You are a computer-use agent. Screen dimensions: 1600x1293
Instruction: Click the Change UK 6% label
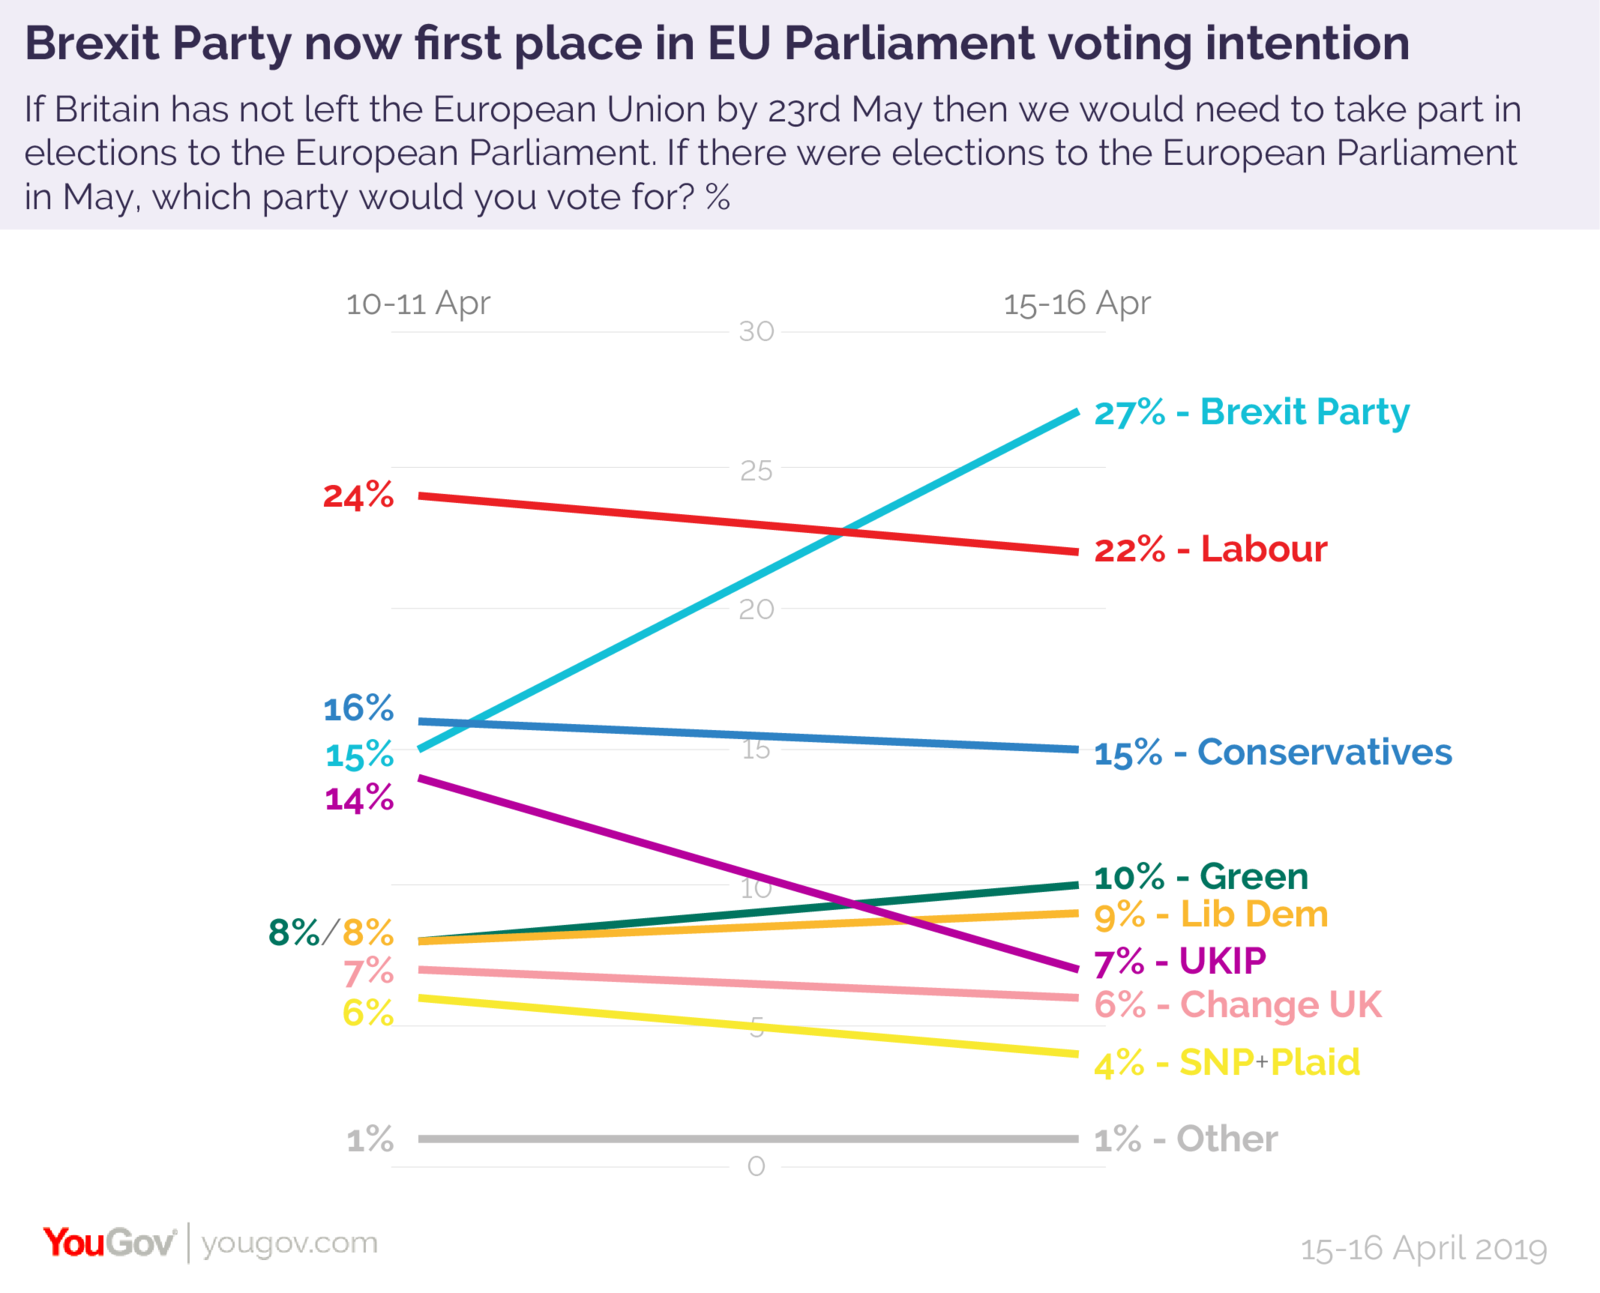[x=1237, y=1004]
